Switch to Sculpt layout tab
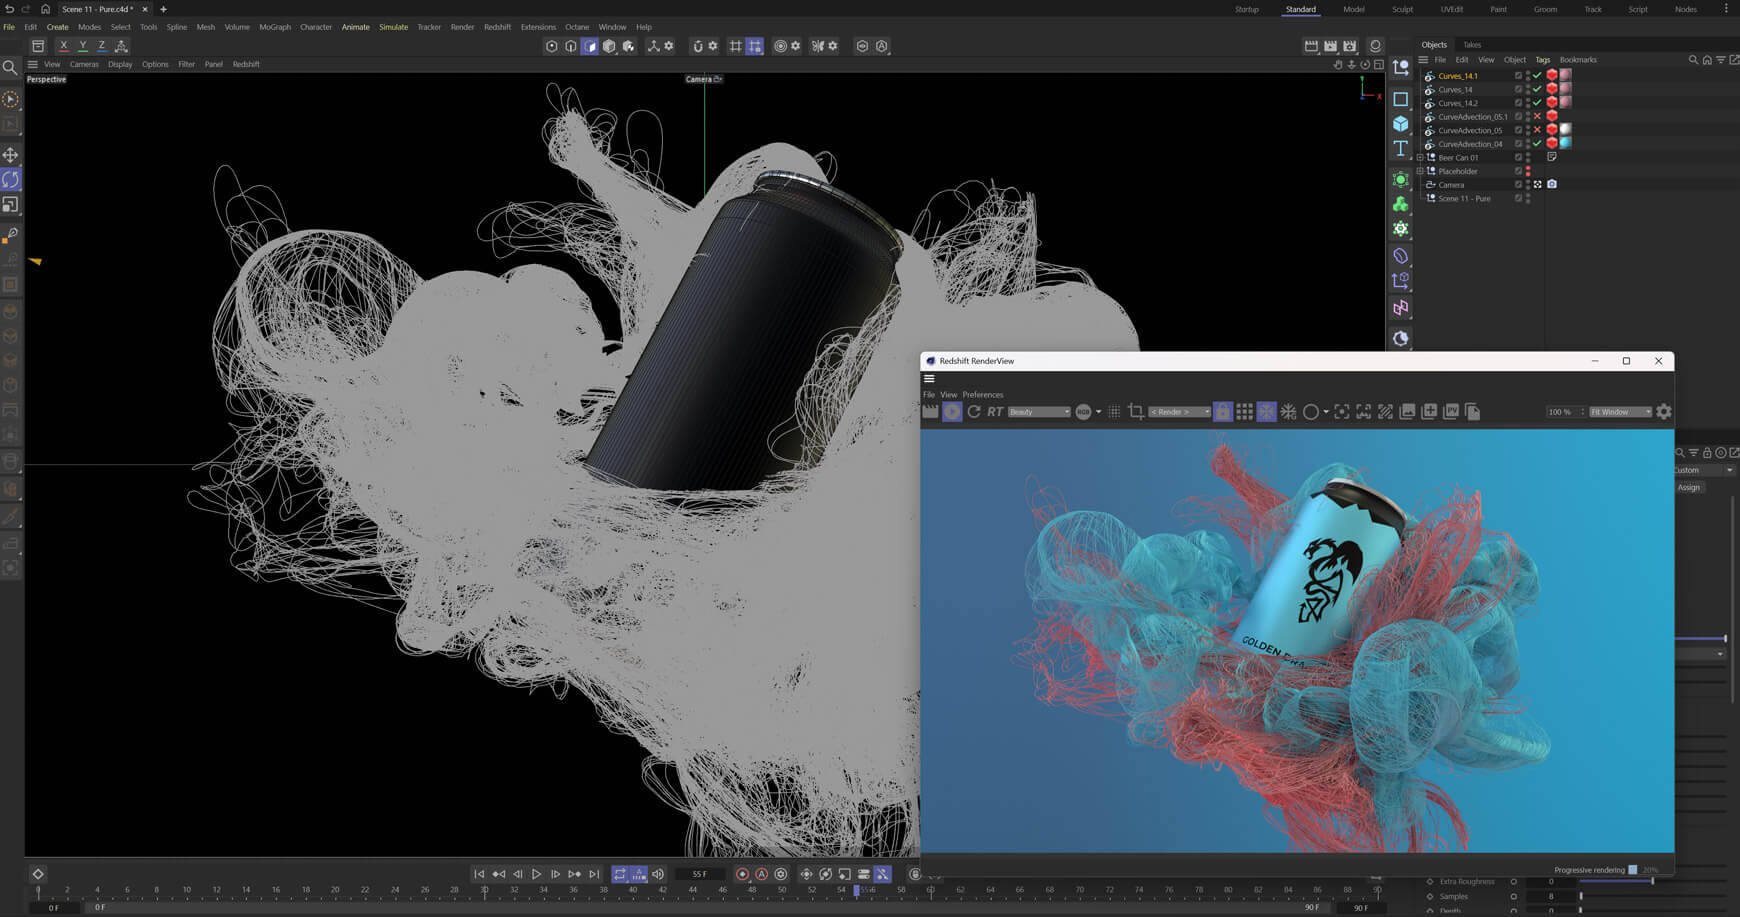The width and height of the screenshot is (1740, 917). point(1402,9)
